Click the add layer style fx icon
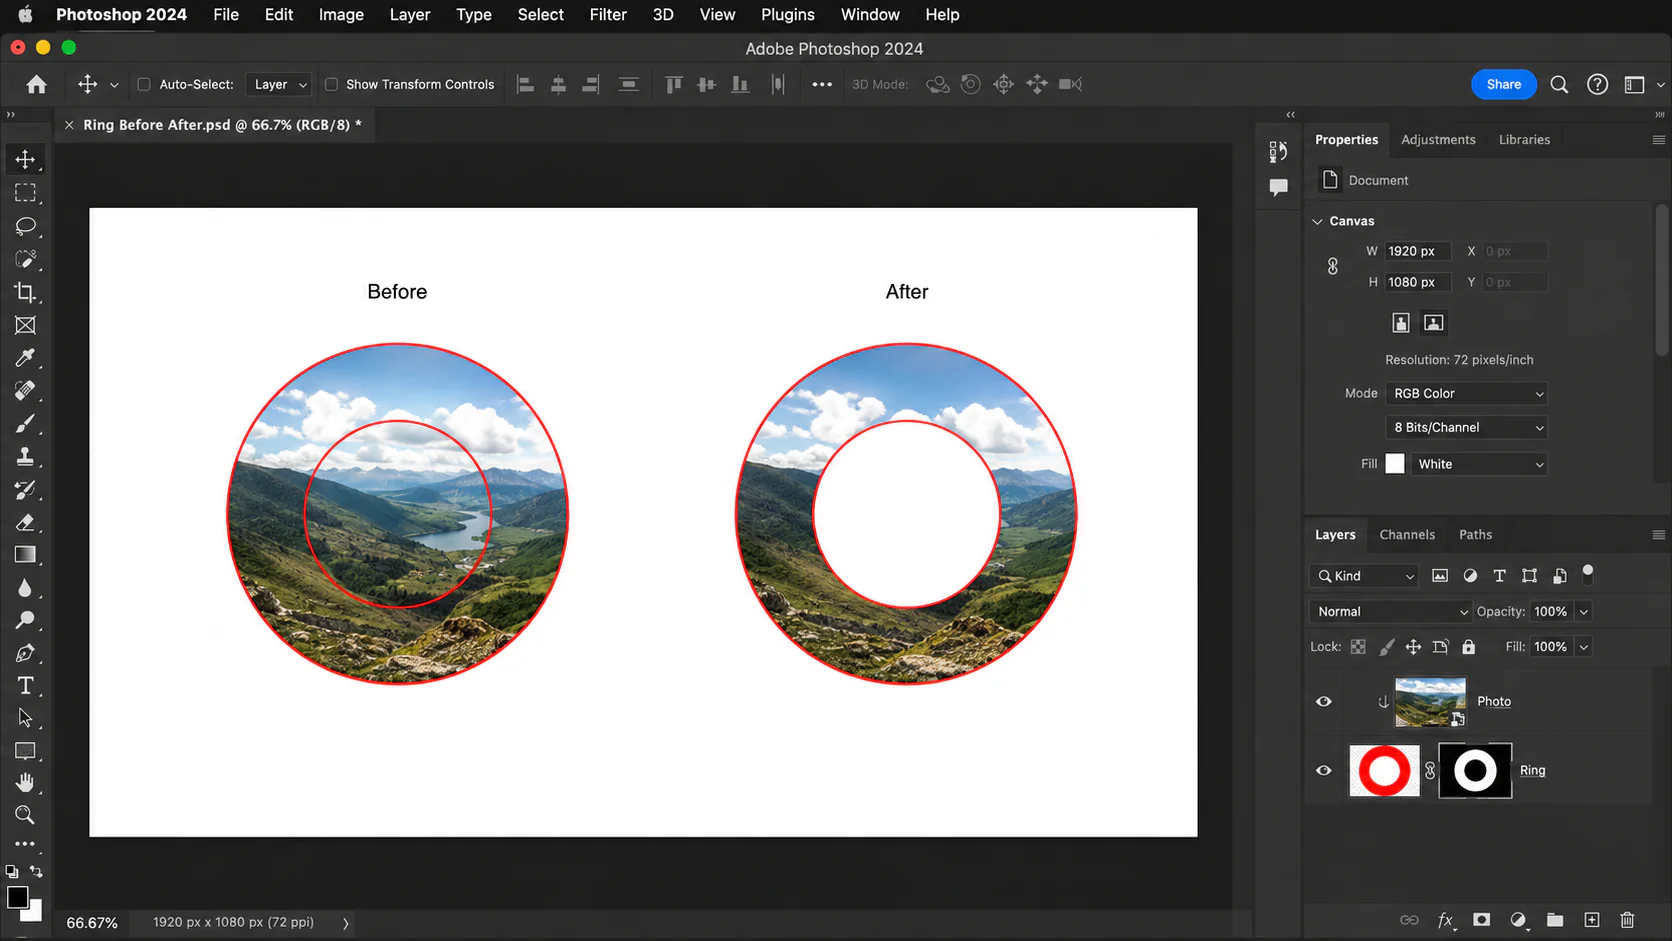Screen dimensions: 1672x941 tap(1446, 920)
